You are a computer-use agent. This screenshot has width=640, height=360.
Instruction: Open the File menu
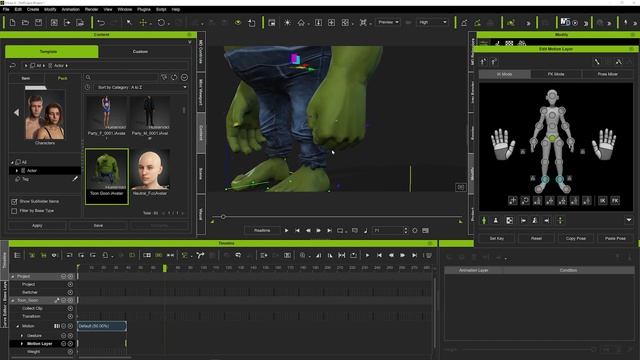6,9
